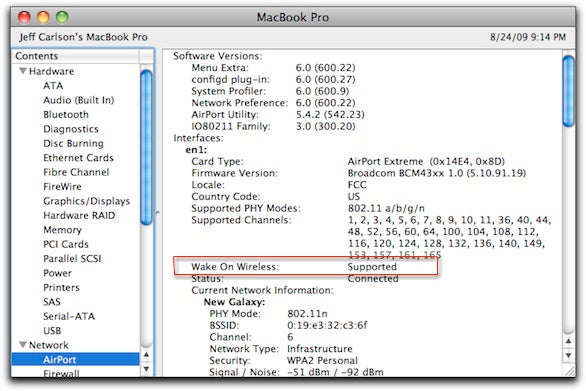The image size is (586, 391).
Task: Click the "IO80211 Family:" label
Action: tap(231, 126)
